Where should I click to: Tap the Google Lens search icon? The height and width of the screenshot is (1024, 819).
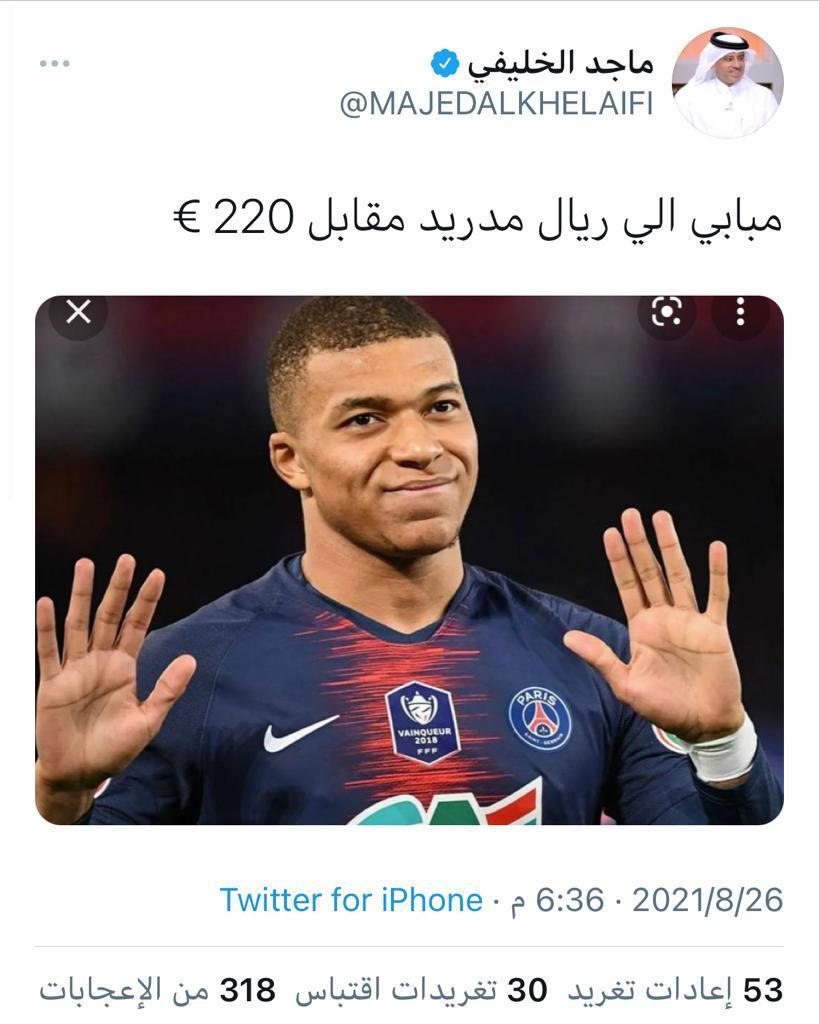point(666,312)
